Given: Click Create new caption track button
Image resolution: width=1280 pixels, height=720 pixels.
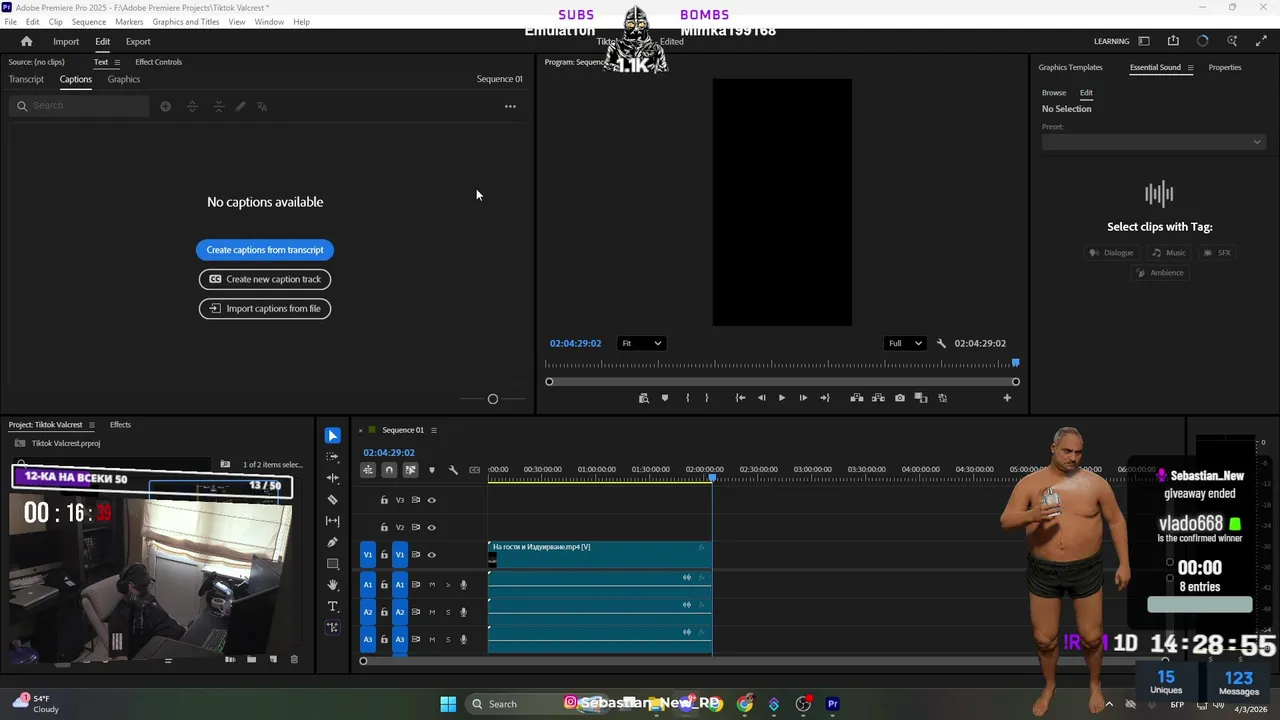Looking at the screenshot, I should pos(265,279).
